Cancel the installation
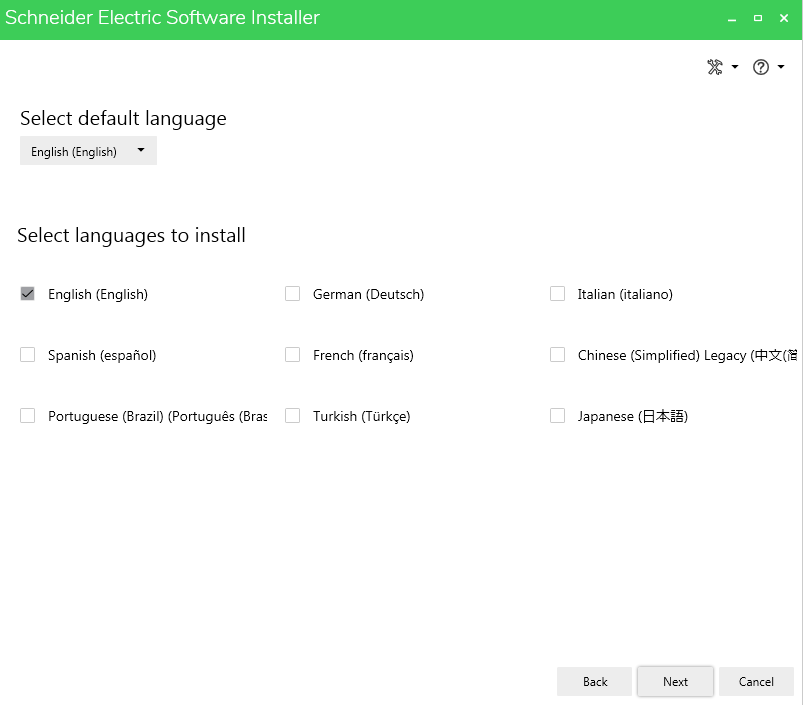Screen dimensions: 803x705 756,681
